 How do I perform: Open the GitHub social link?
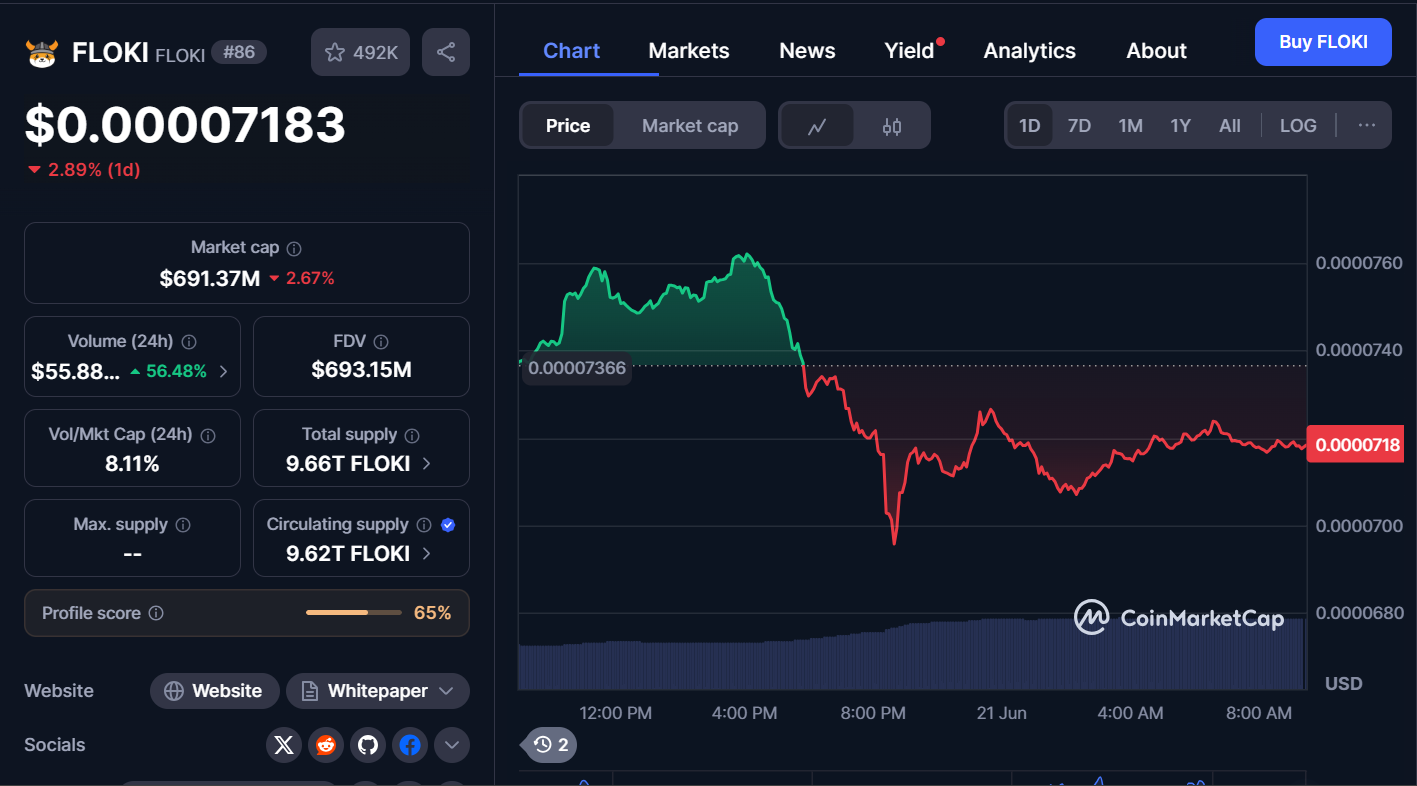click(x=368, y=745)
